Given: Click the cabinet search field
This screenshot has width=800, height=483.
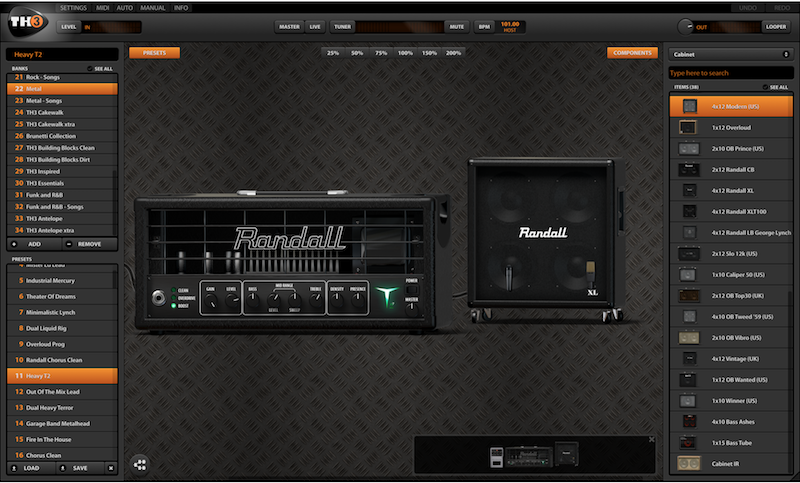Looking at the screenshot, I should click(x=731, y=73).
